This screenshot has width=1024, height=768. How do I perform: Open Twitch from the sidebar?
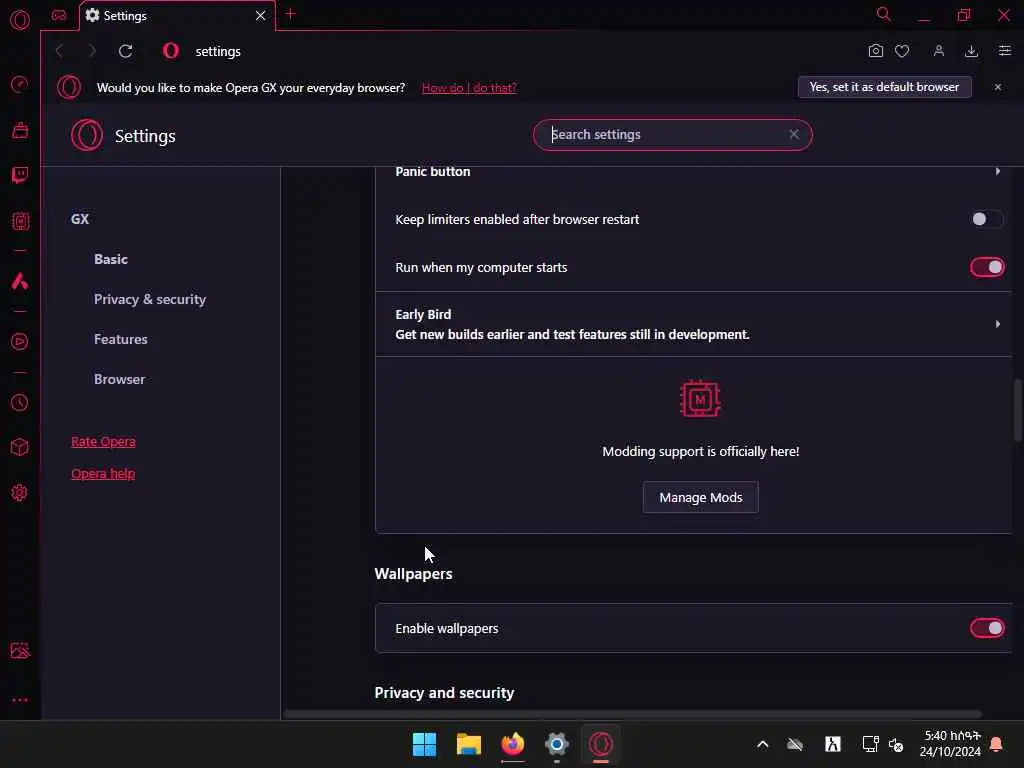pyautogui.click(x=20, y=174)
